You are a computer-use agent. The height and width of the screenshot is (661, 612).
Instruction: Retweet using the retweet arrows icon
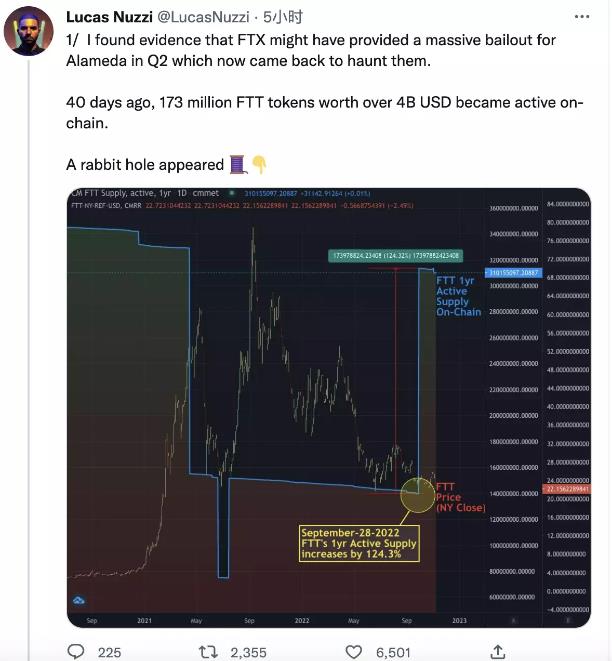208,652
